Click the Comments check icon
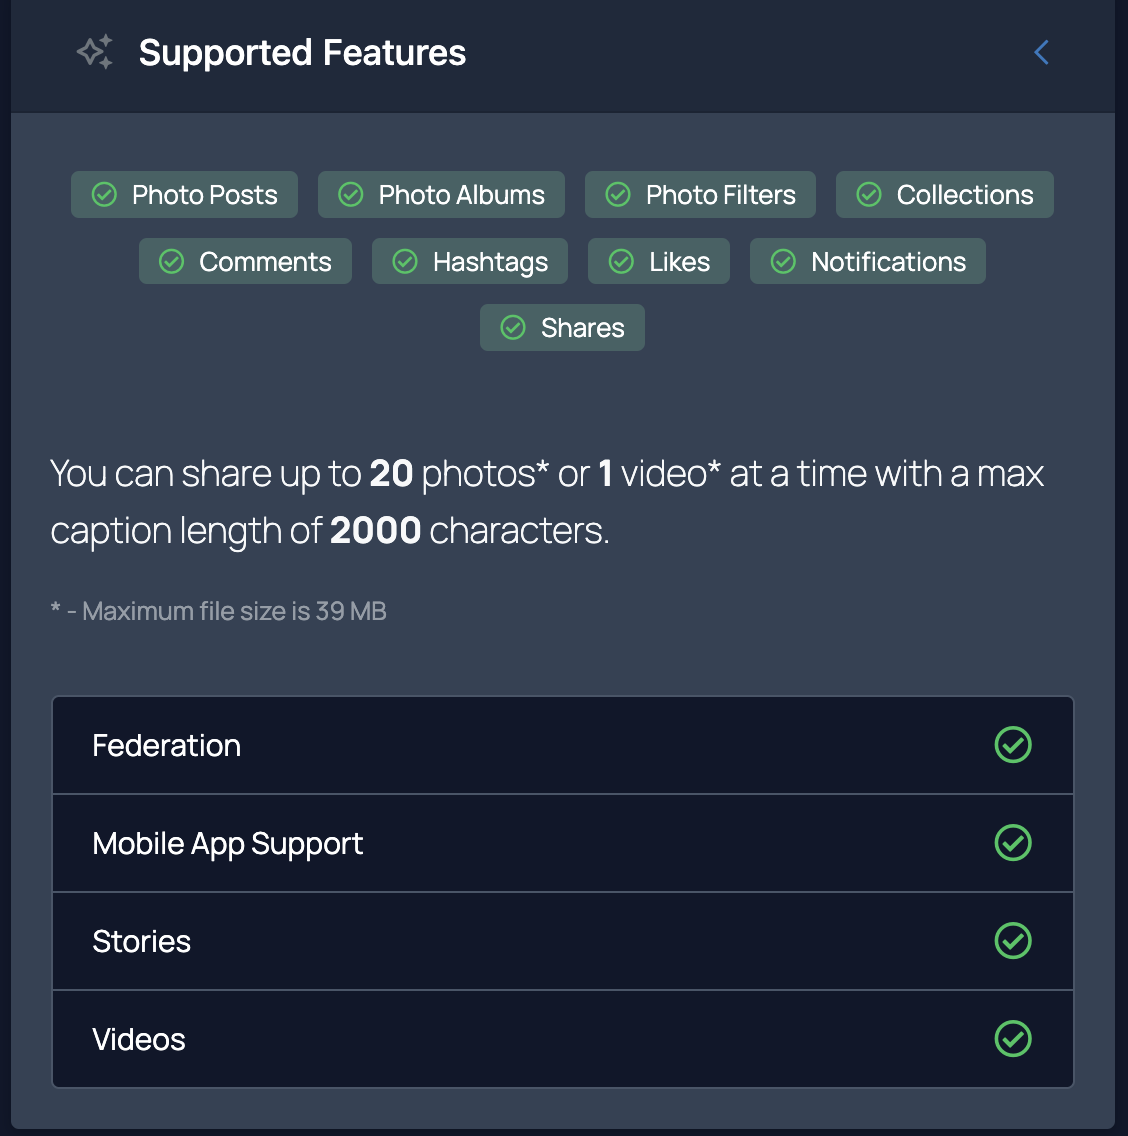Image resolution: width=1128 pixels, height=1136 pixels. [x=172, y=262]
